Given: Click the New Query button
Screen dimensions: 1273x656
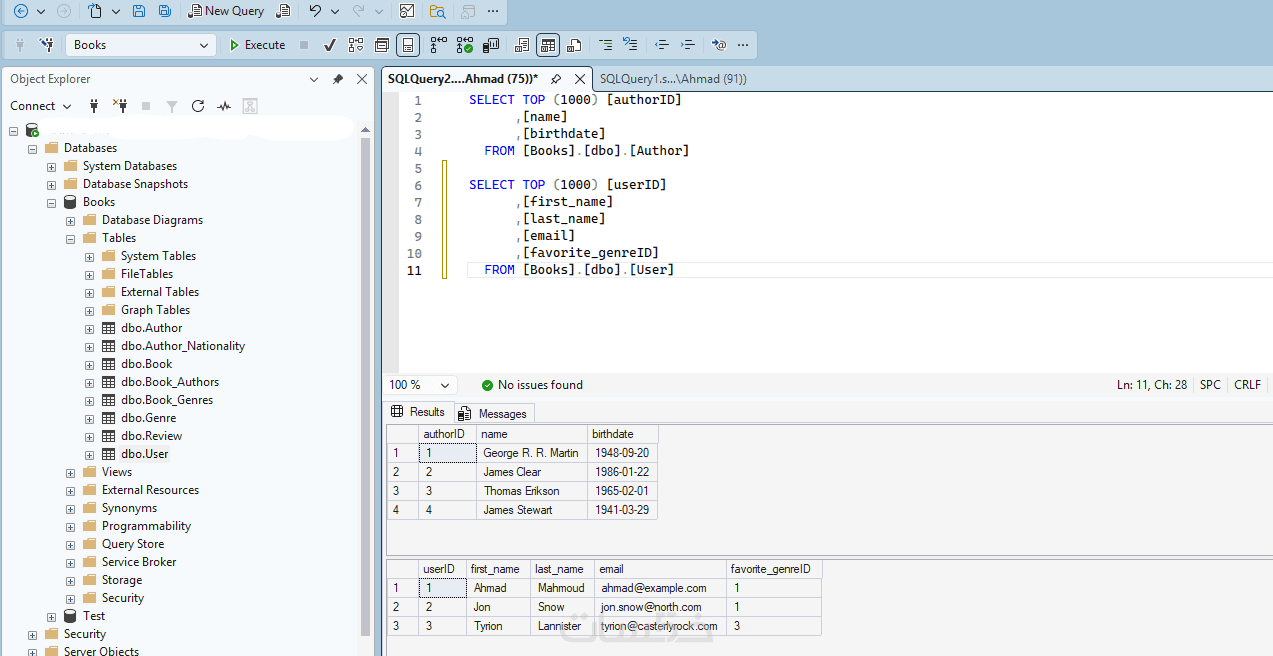Looking at the screenshot, I should [227, 11].
